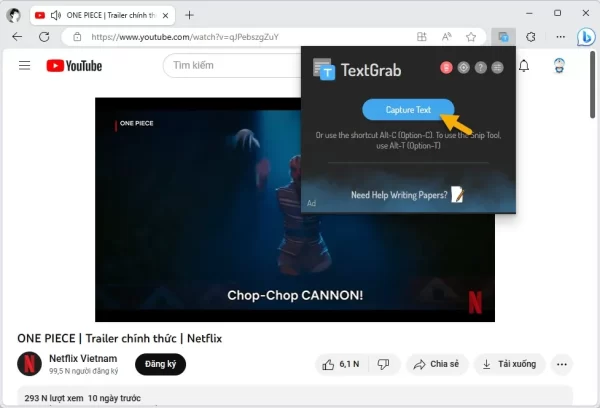
Task: Go to YouTube home via logo
Action: [74, 66]
